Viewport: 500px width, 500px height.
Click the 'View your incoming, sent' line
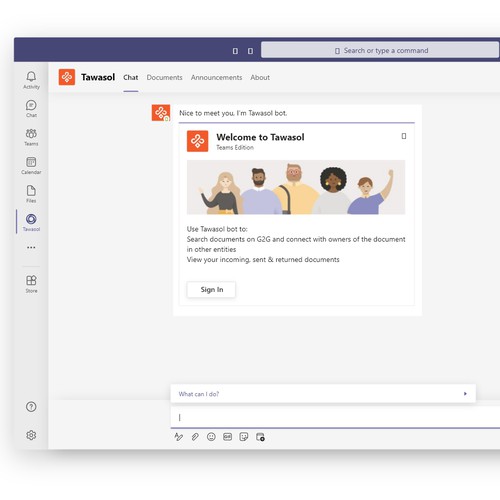(263, 260)
